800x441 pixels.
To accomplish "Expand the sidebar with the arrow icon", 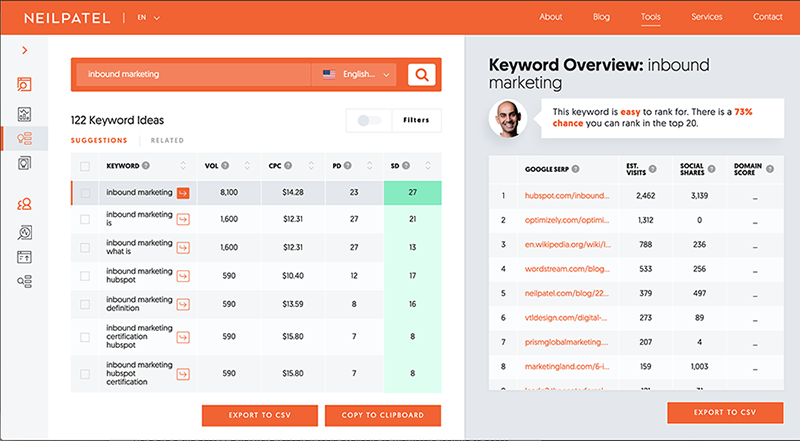I will pos(24,50).
